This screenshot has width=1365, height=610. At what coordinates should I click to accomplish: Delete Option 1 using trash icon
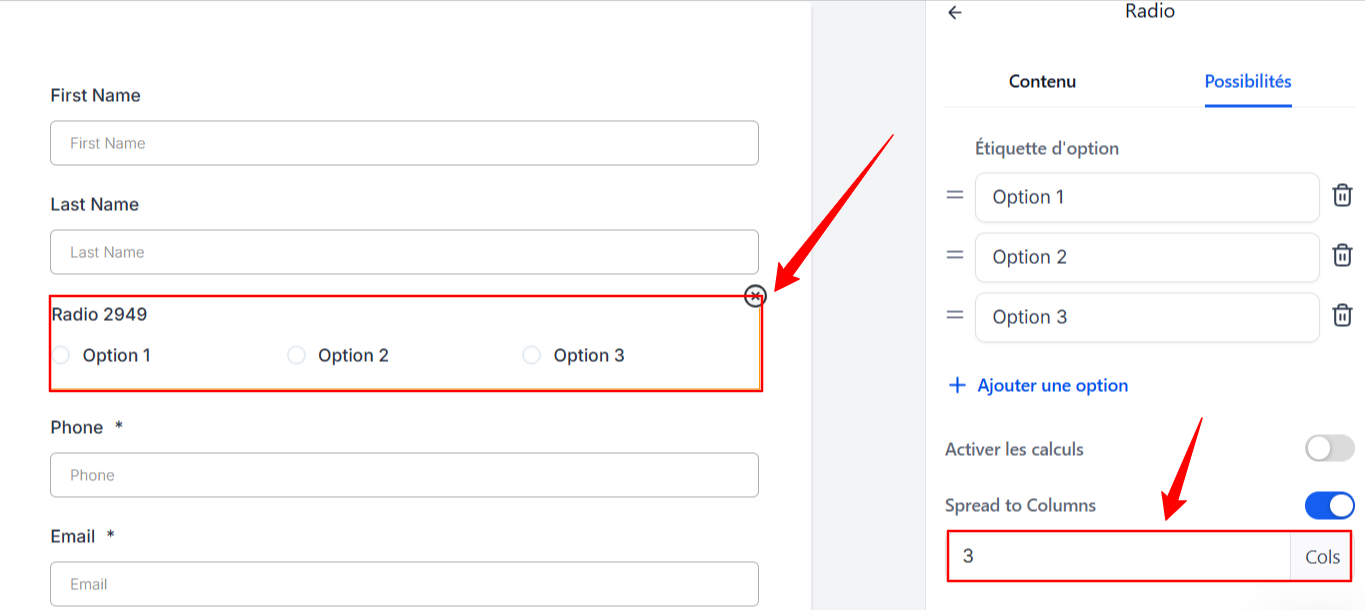[x=1342, y=196]
